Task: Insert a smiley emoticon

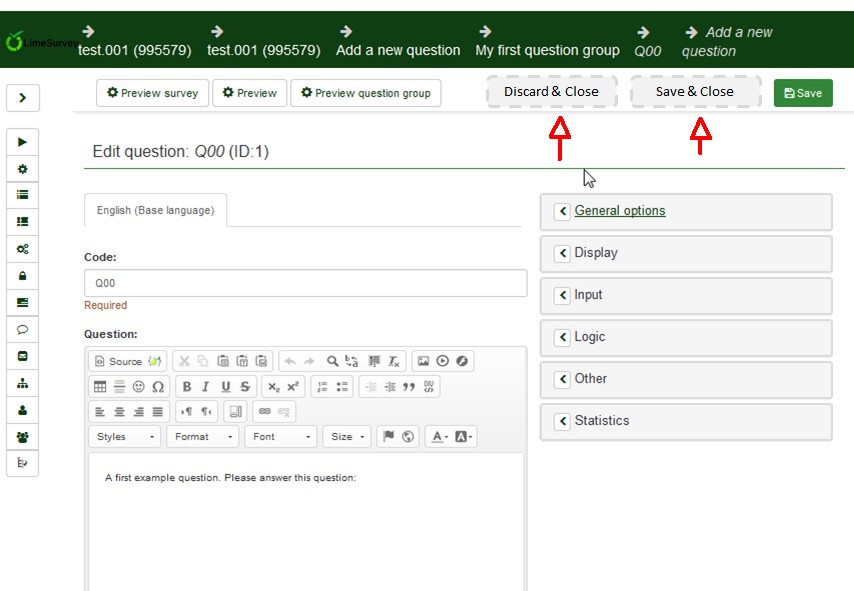Action: [x=138, y=387]
